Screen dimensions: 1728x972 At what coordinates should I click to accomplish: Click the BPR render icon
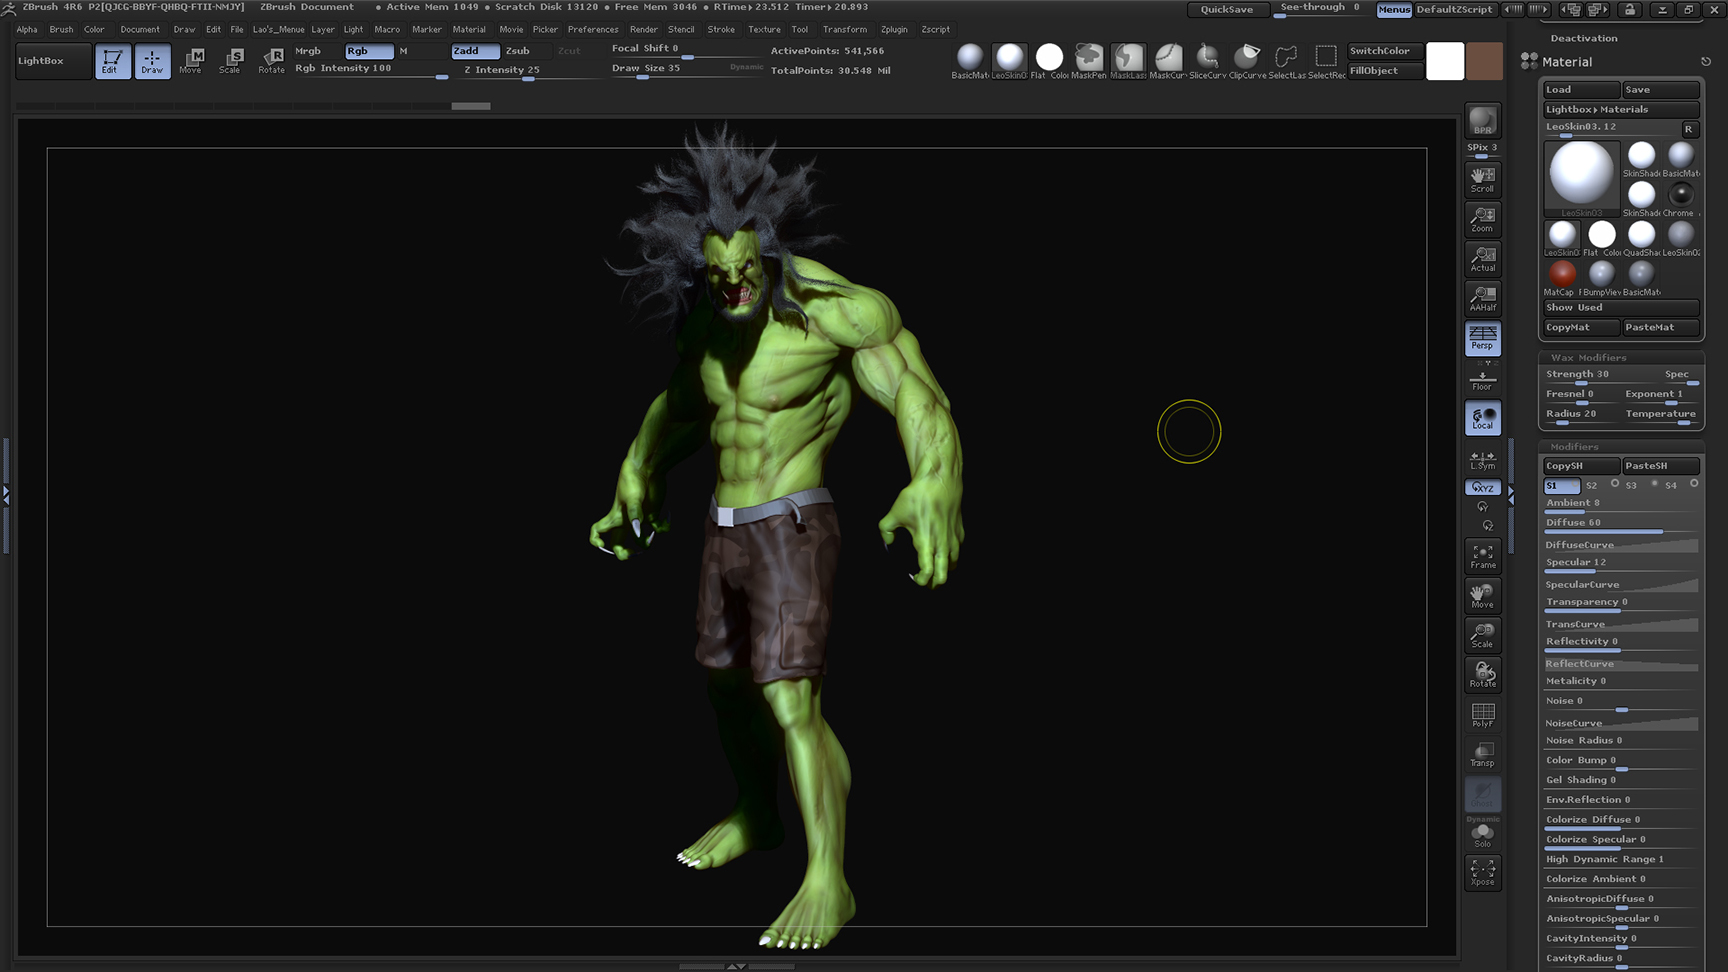click(x=1483, y=121)
